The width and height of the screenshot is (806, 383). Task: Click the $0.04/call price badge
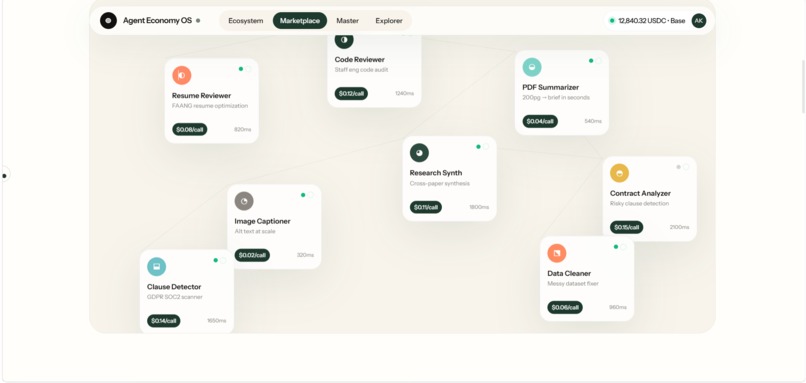coord(540,121)
